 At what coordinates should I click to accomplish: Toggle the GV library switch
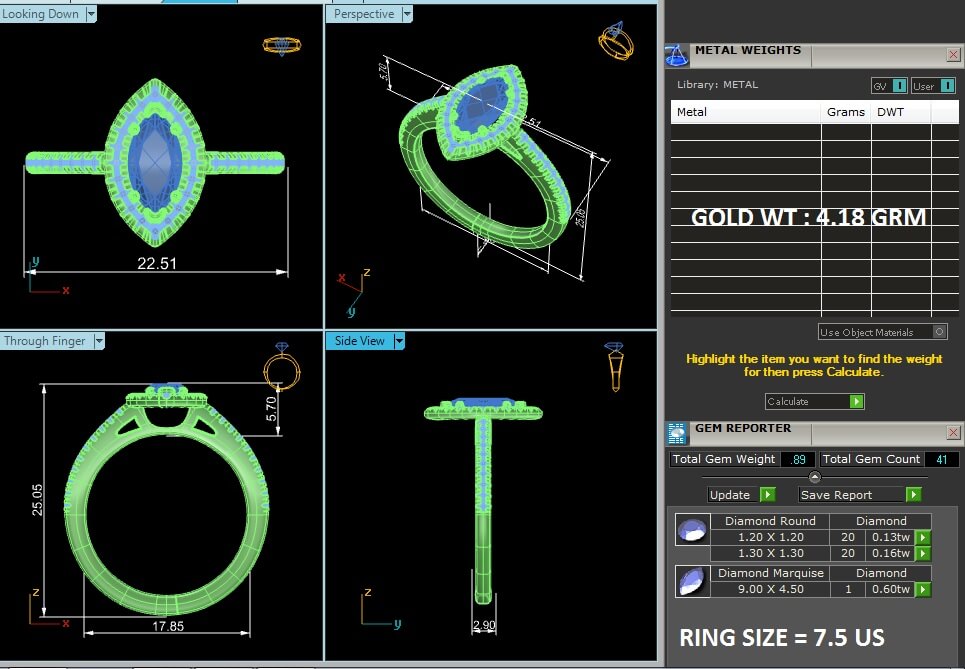tap(889, 86)
